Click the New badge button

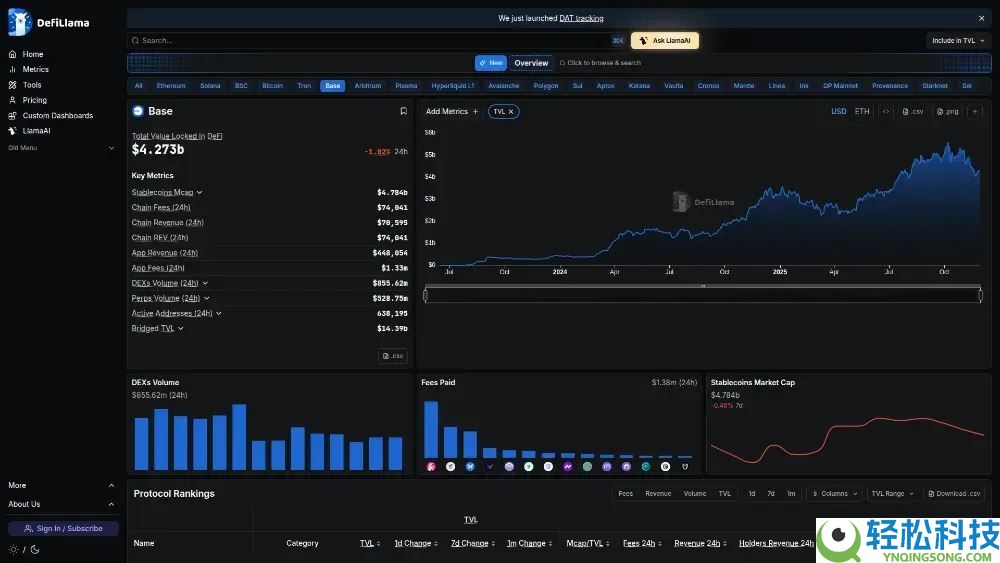coord(490,62)
